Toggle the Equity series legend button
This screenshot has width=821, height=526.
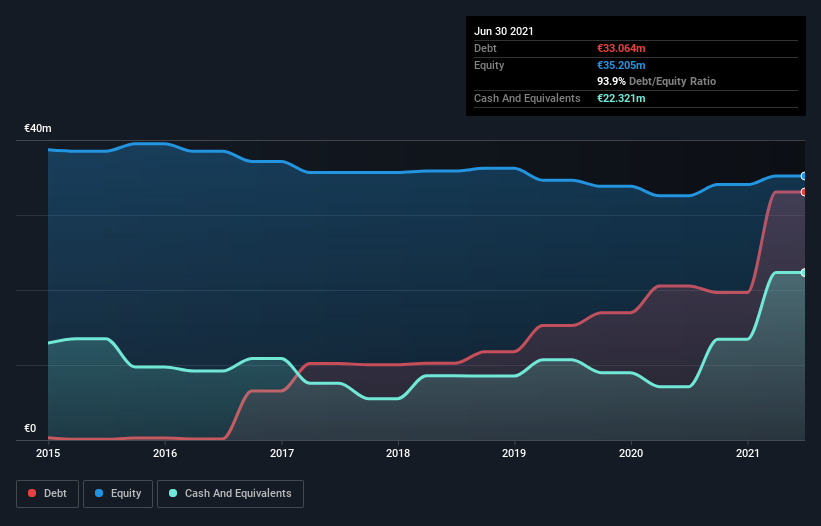tap(118, 494)
